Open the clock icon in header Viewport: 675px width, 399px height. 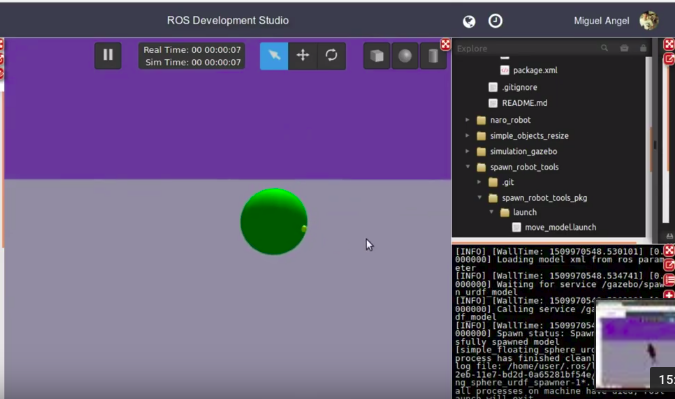(495, 21)
